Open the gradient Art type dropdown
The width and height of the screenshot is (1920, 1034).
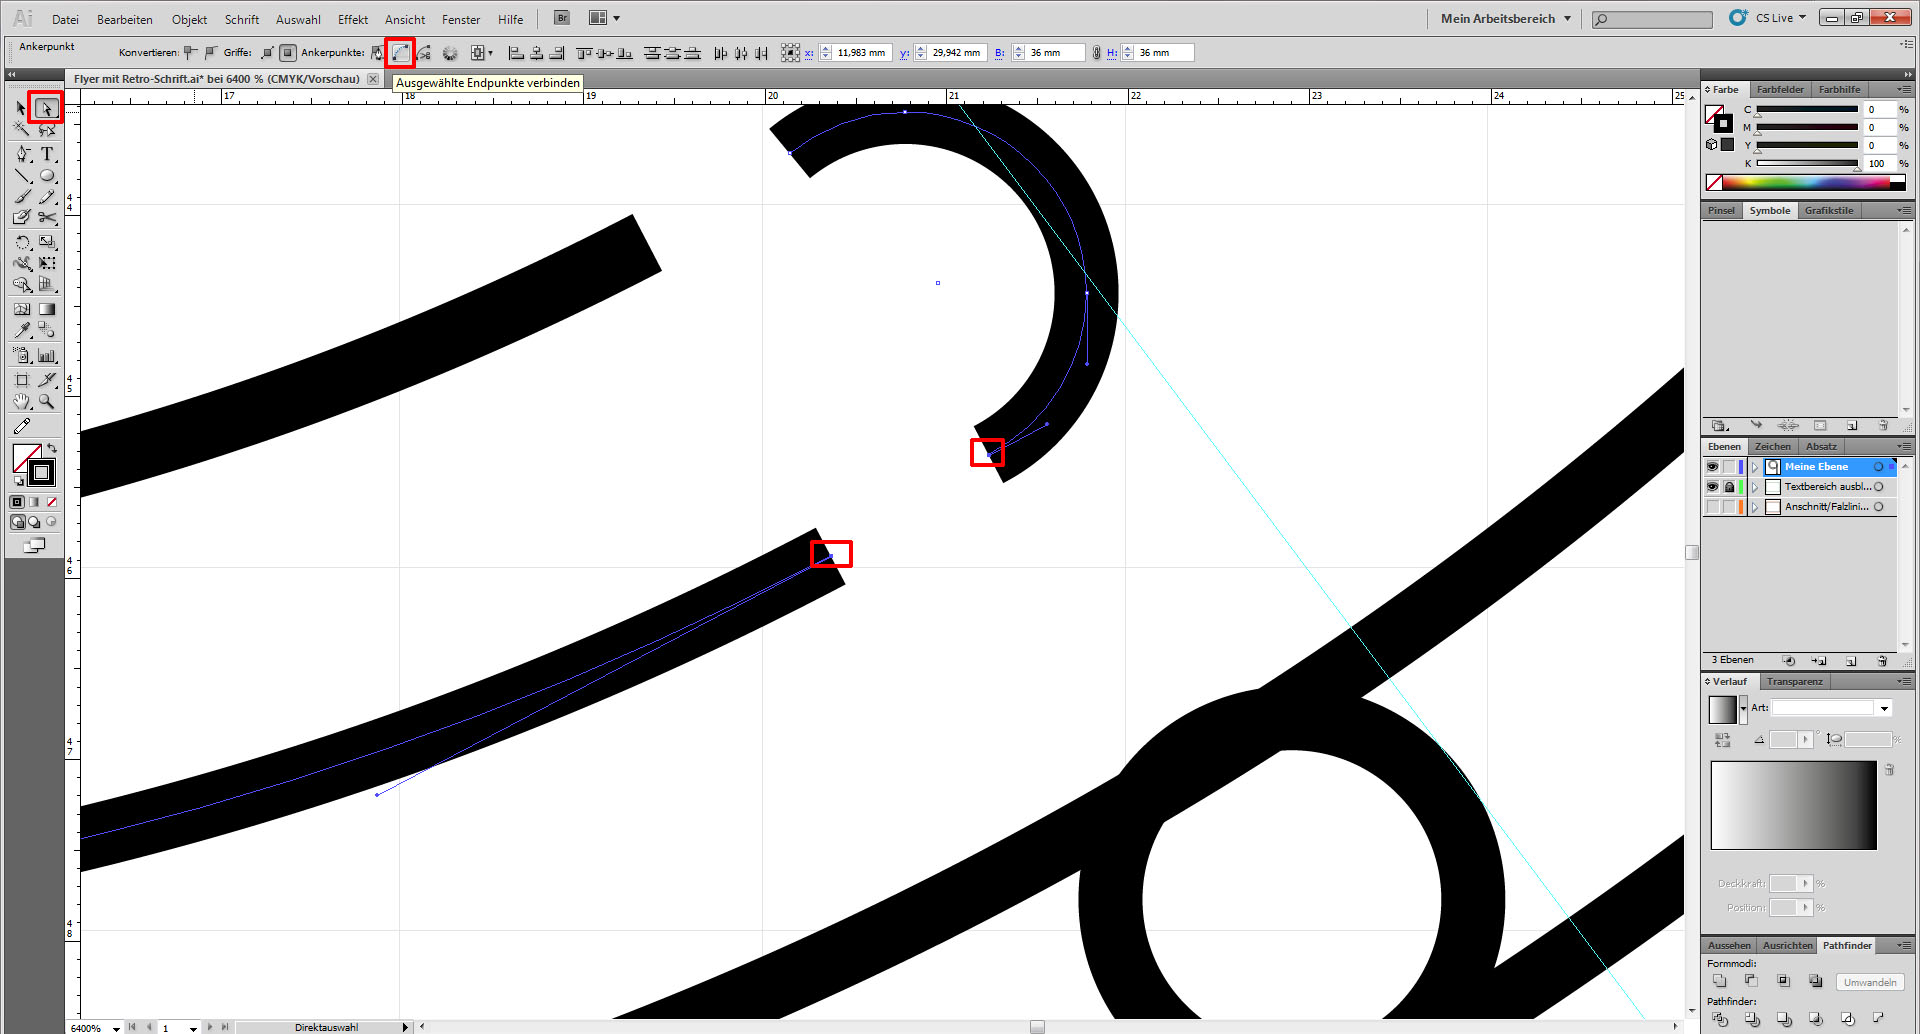click(1884, 708)
